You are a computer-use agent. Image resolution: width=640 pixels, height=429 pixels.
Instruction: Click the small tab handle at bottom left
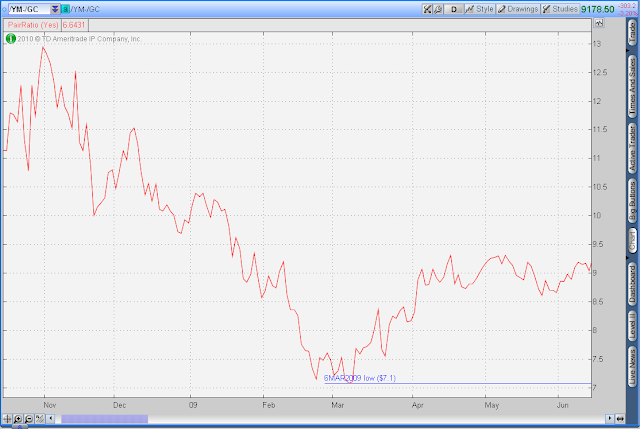(x=20, y=427)
